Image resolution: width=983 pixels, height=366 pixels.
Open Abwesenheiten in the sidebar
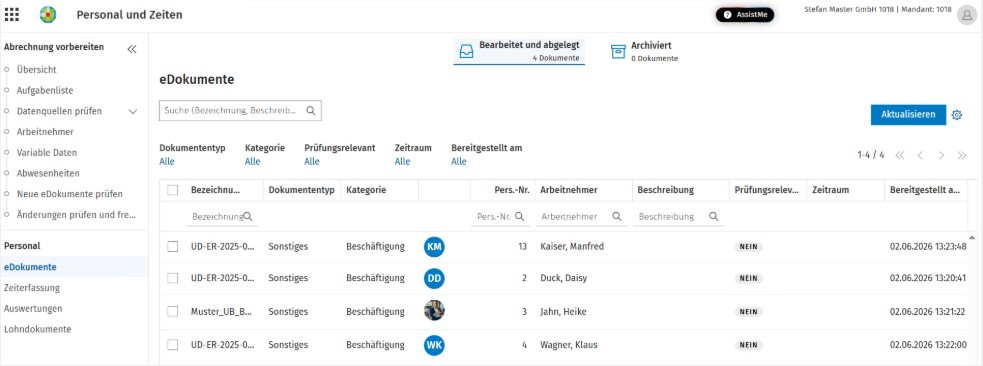(48, 173)
